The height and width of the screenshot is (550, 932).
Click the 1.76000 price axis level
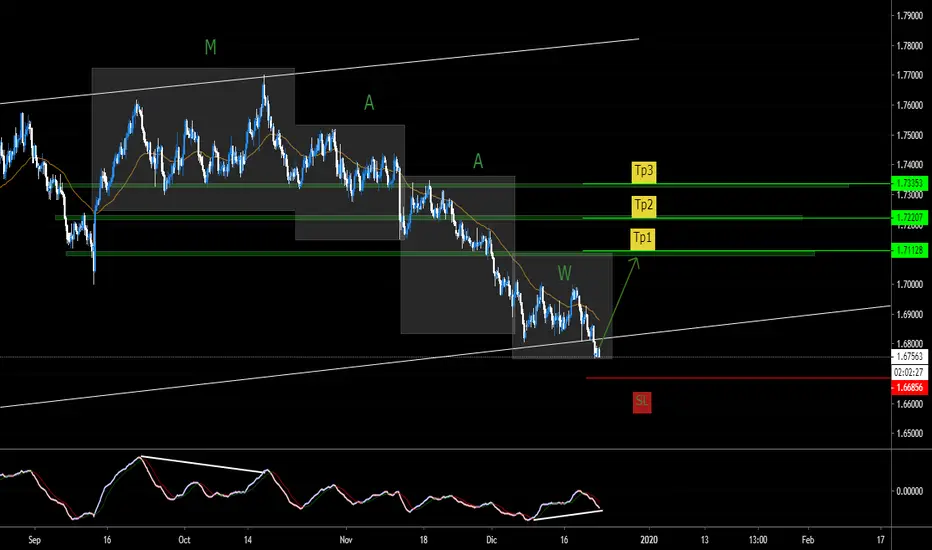click(909, 105)
